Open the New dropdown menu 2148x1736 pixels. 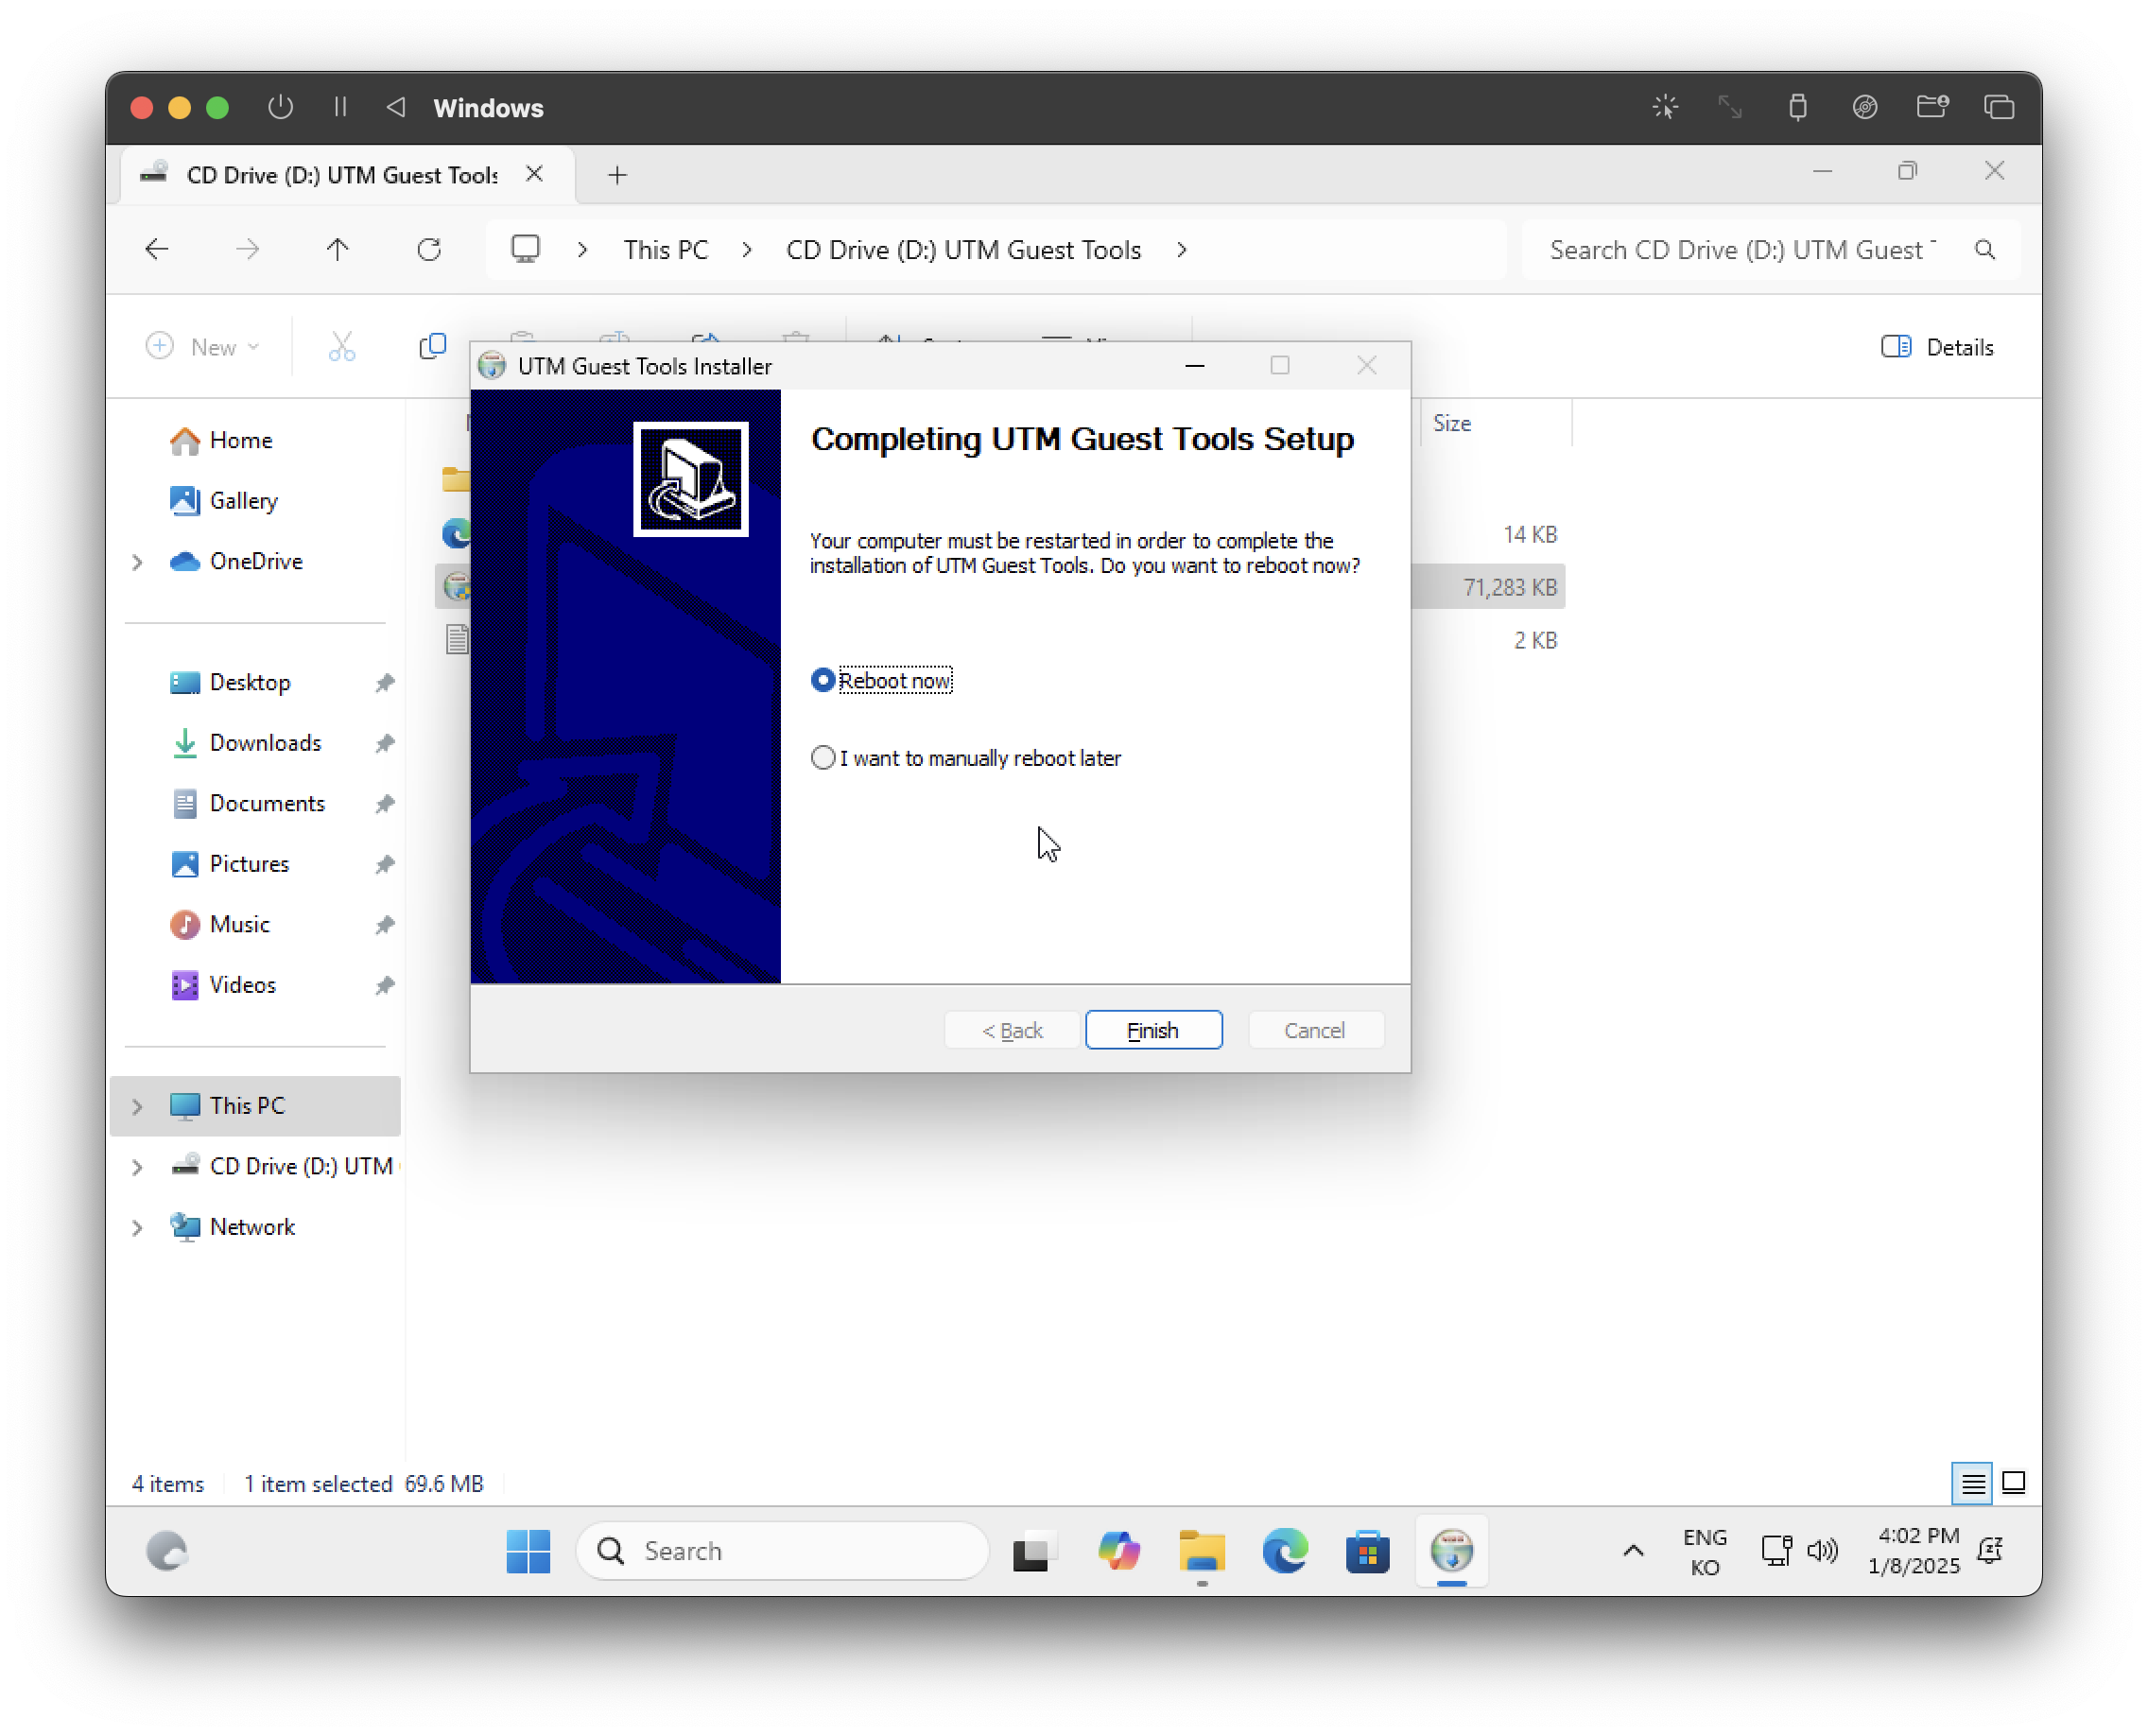(x=203, y=347)
